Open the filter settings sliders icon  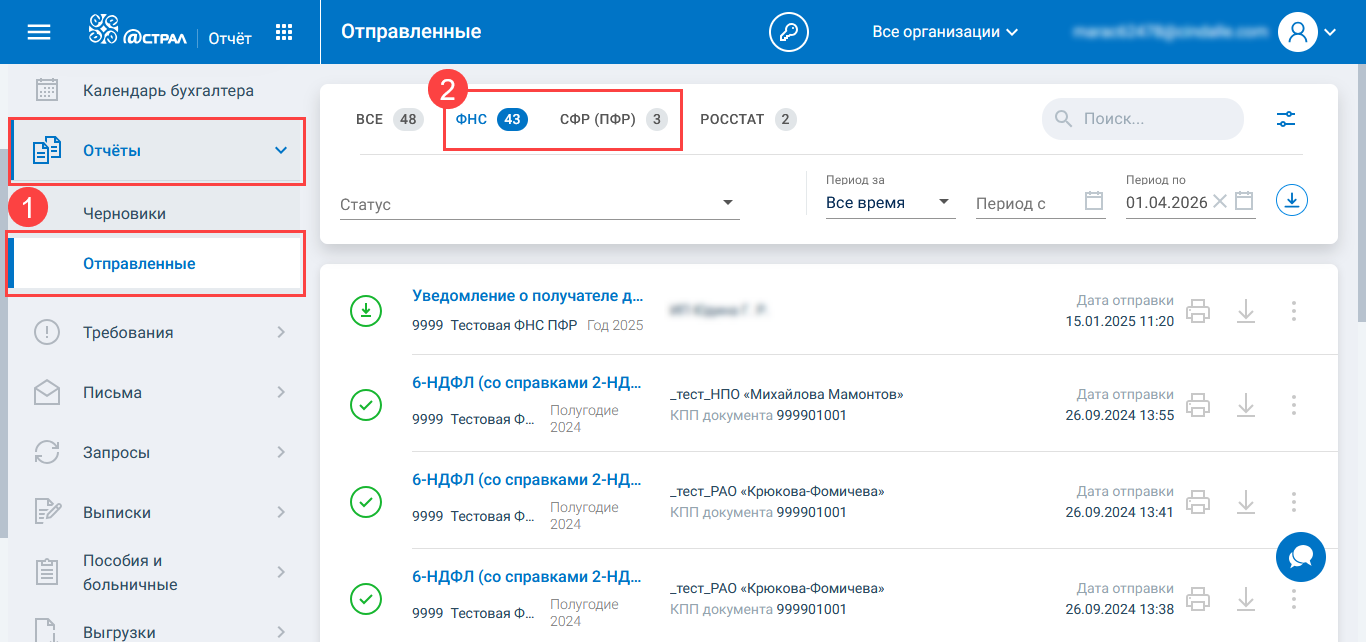[x=1286, y=119]
